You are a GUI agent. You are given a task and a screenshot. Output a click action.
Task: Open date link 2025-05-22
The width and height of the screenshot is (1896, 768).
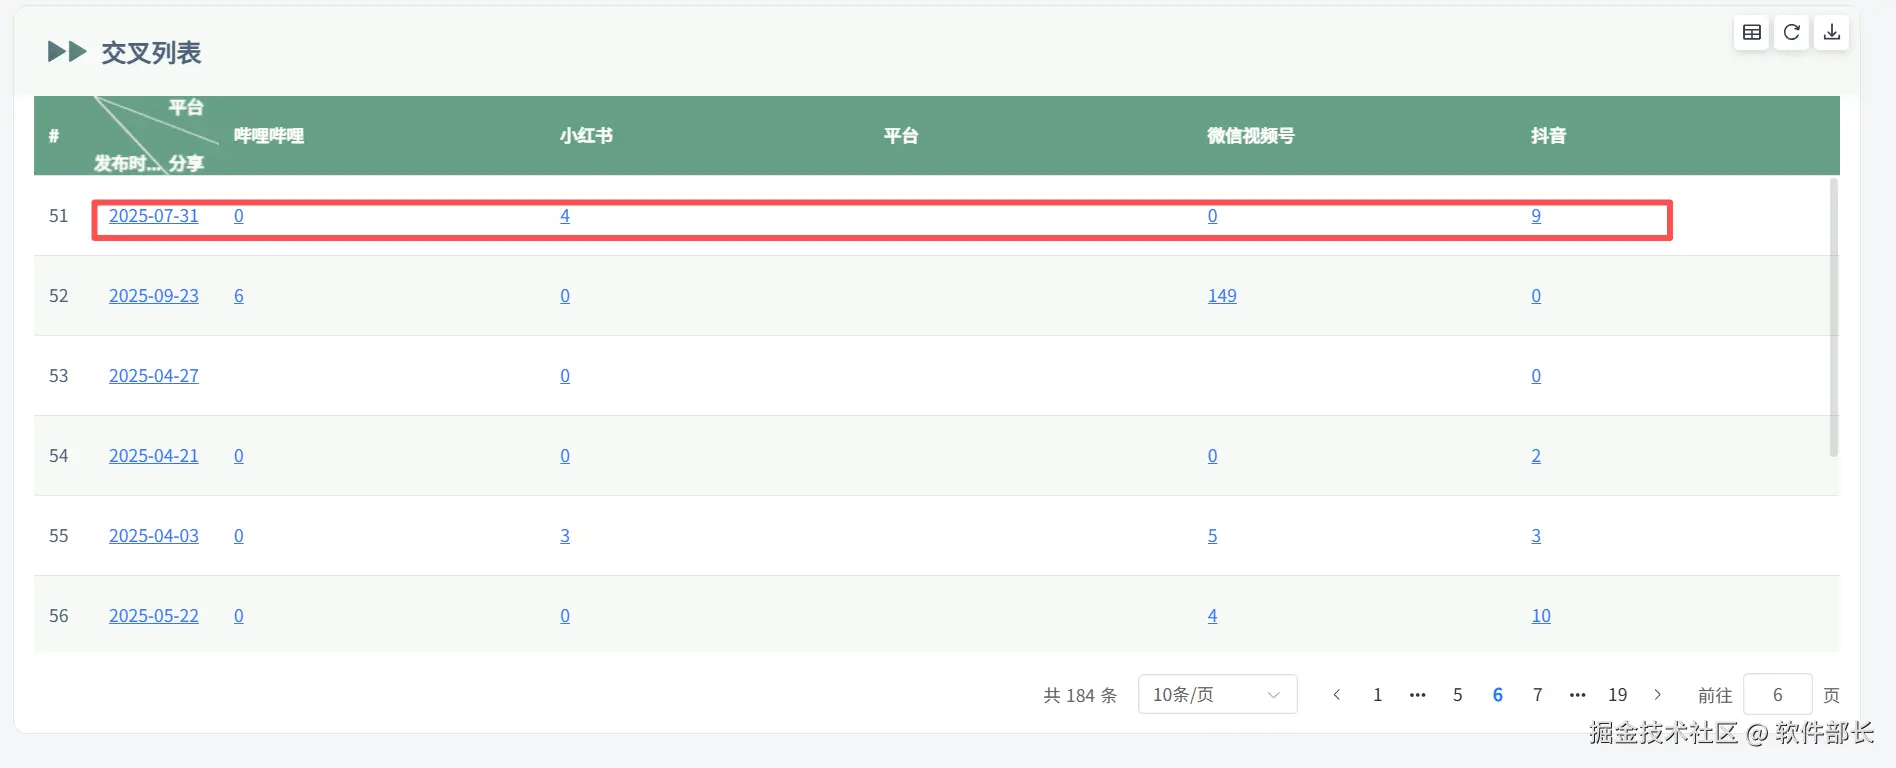[154, 616]
